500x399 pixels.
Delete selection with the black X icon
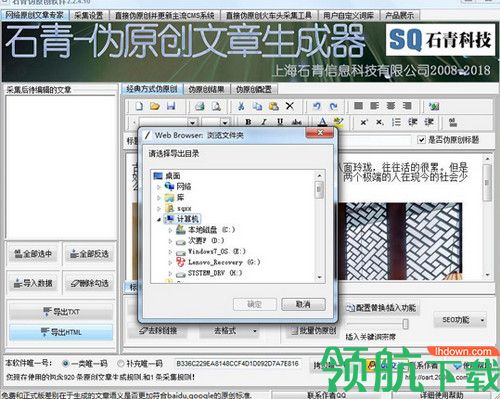point(290,106)
